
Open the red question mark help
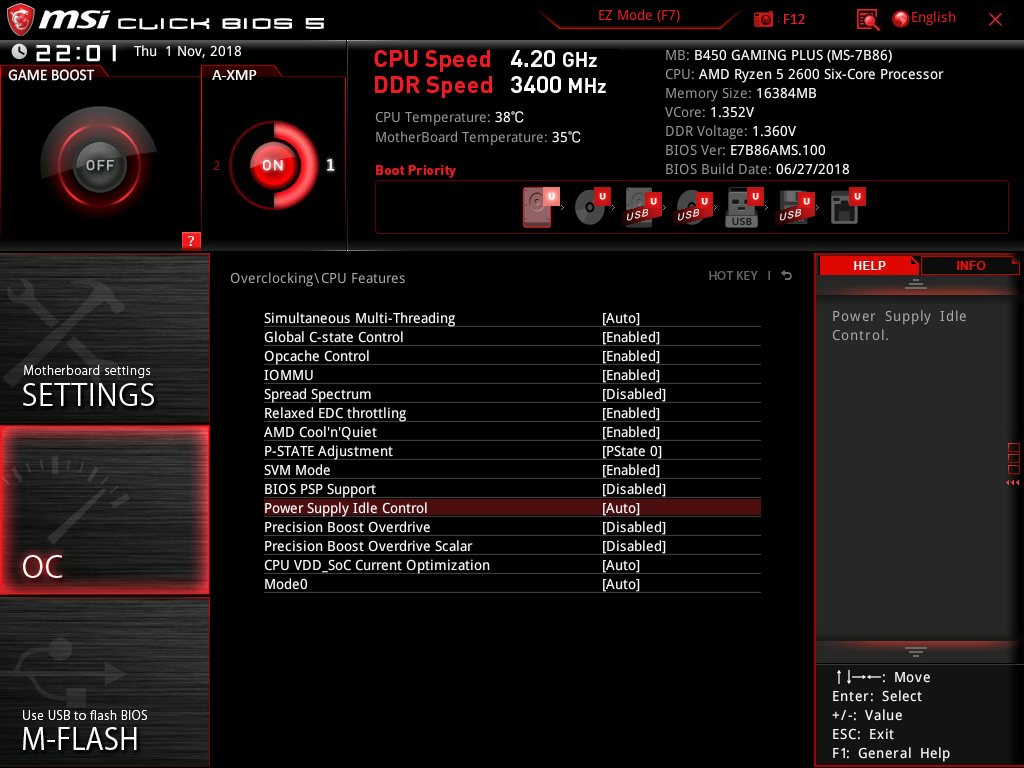tap(191, 240)
